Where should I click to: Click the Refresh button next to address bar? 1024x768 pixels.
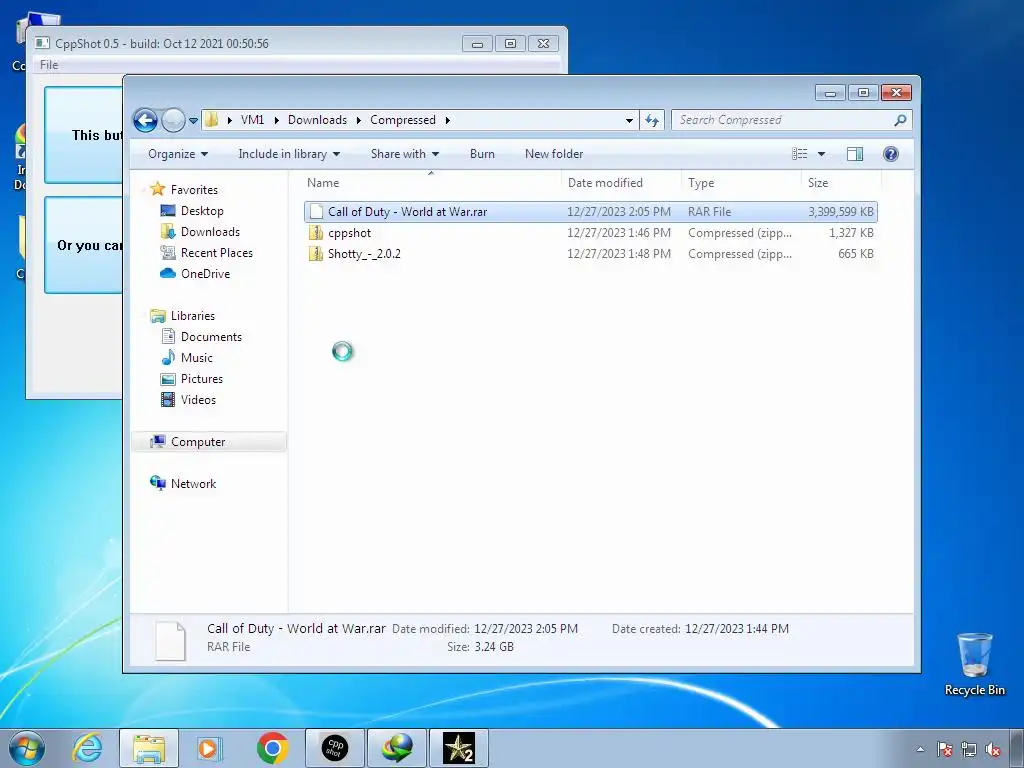coord(652,120)
